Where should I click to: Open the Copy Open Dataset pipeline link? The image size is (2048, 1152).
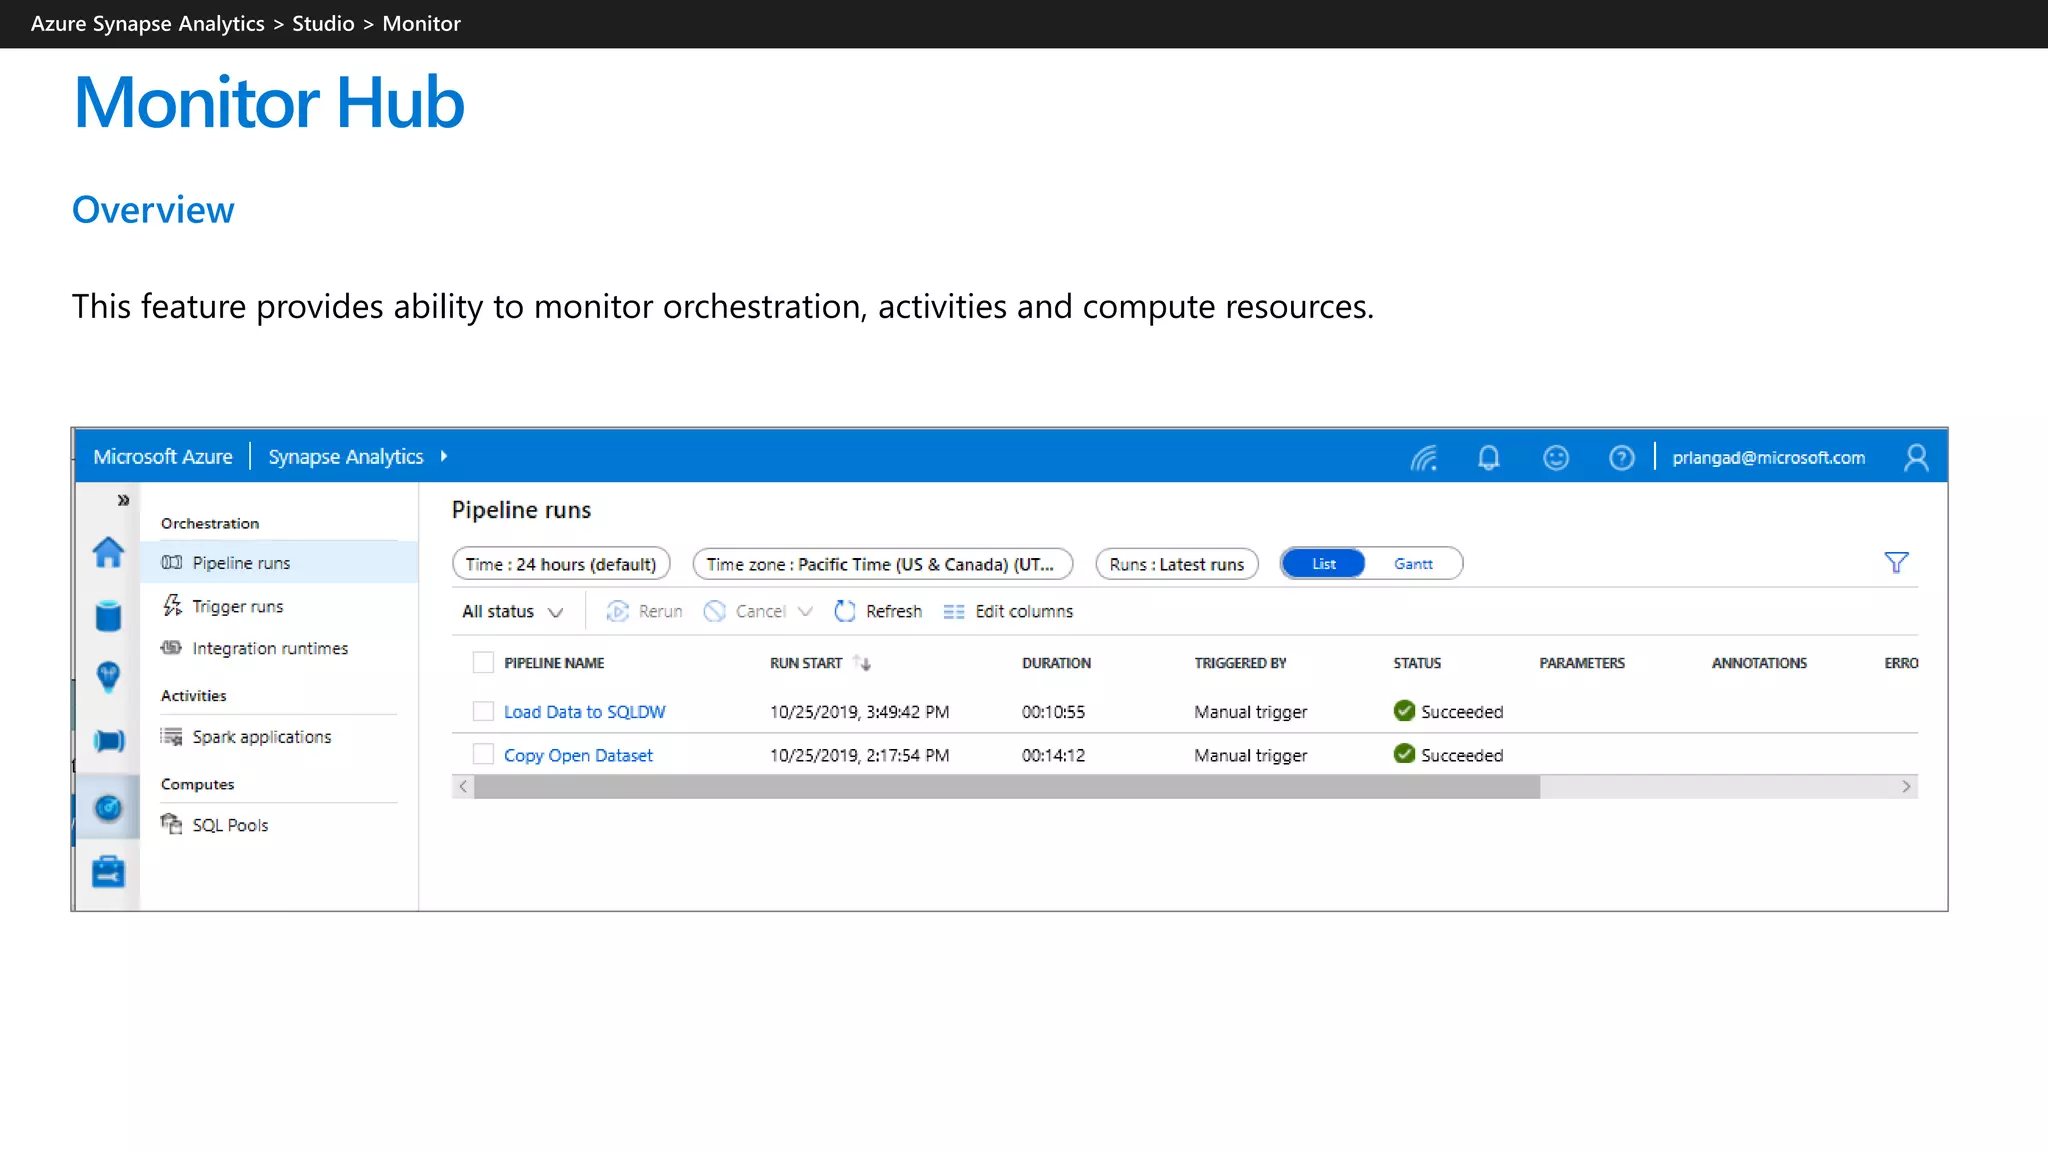pos(578,755)
